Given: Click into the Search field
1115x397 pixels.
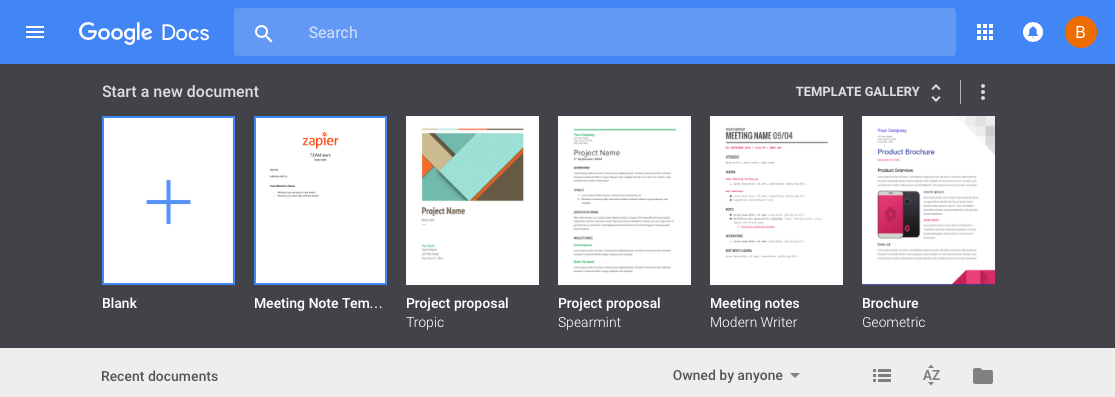Looking at the screenshot, I should [x=594, y=32].
